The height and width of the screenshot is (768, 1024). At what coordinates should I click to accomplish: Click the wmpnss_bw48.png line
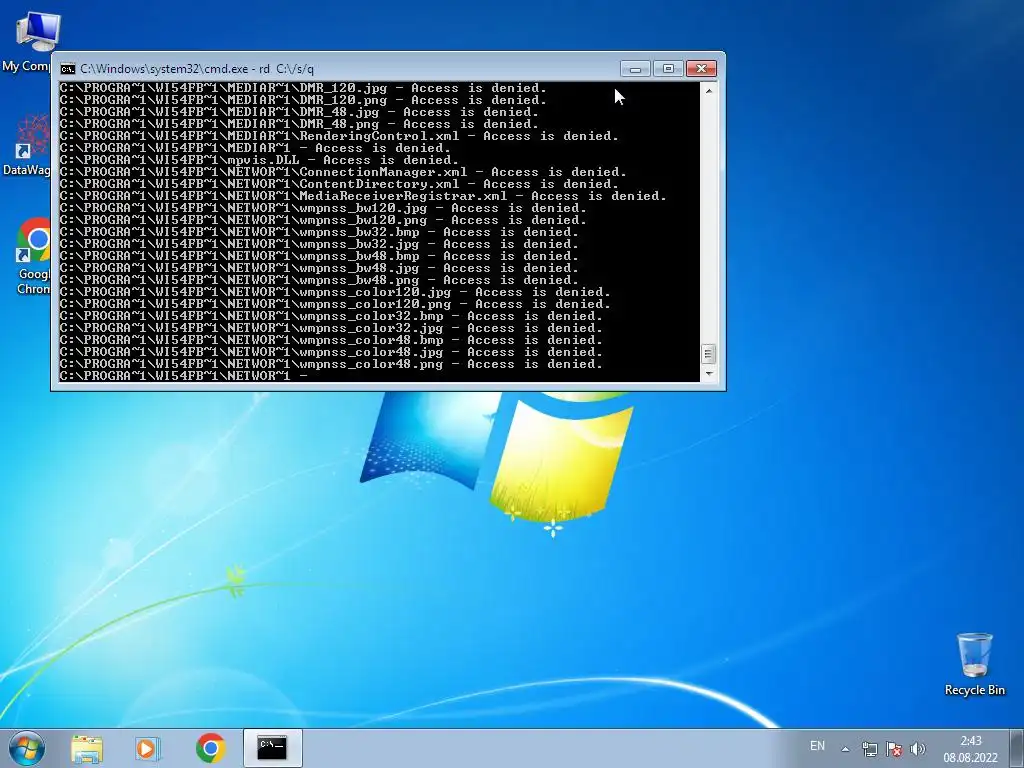click(x=319, y=280)
